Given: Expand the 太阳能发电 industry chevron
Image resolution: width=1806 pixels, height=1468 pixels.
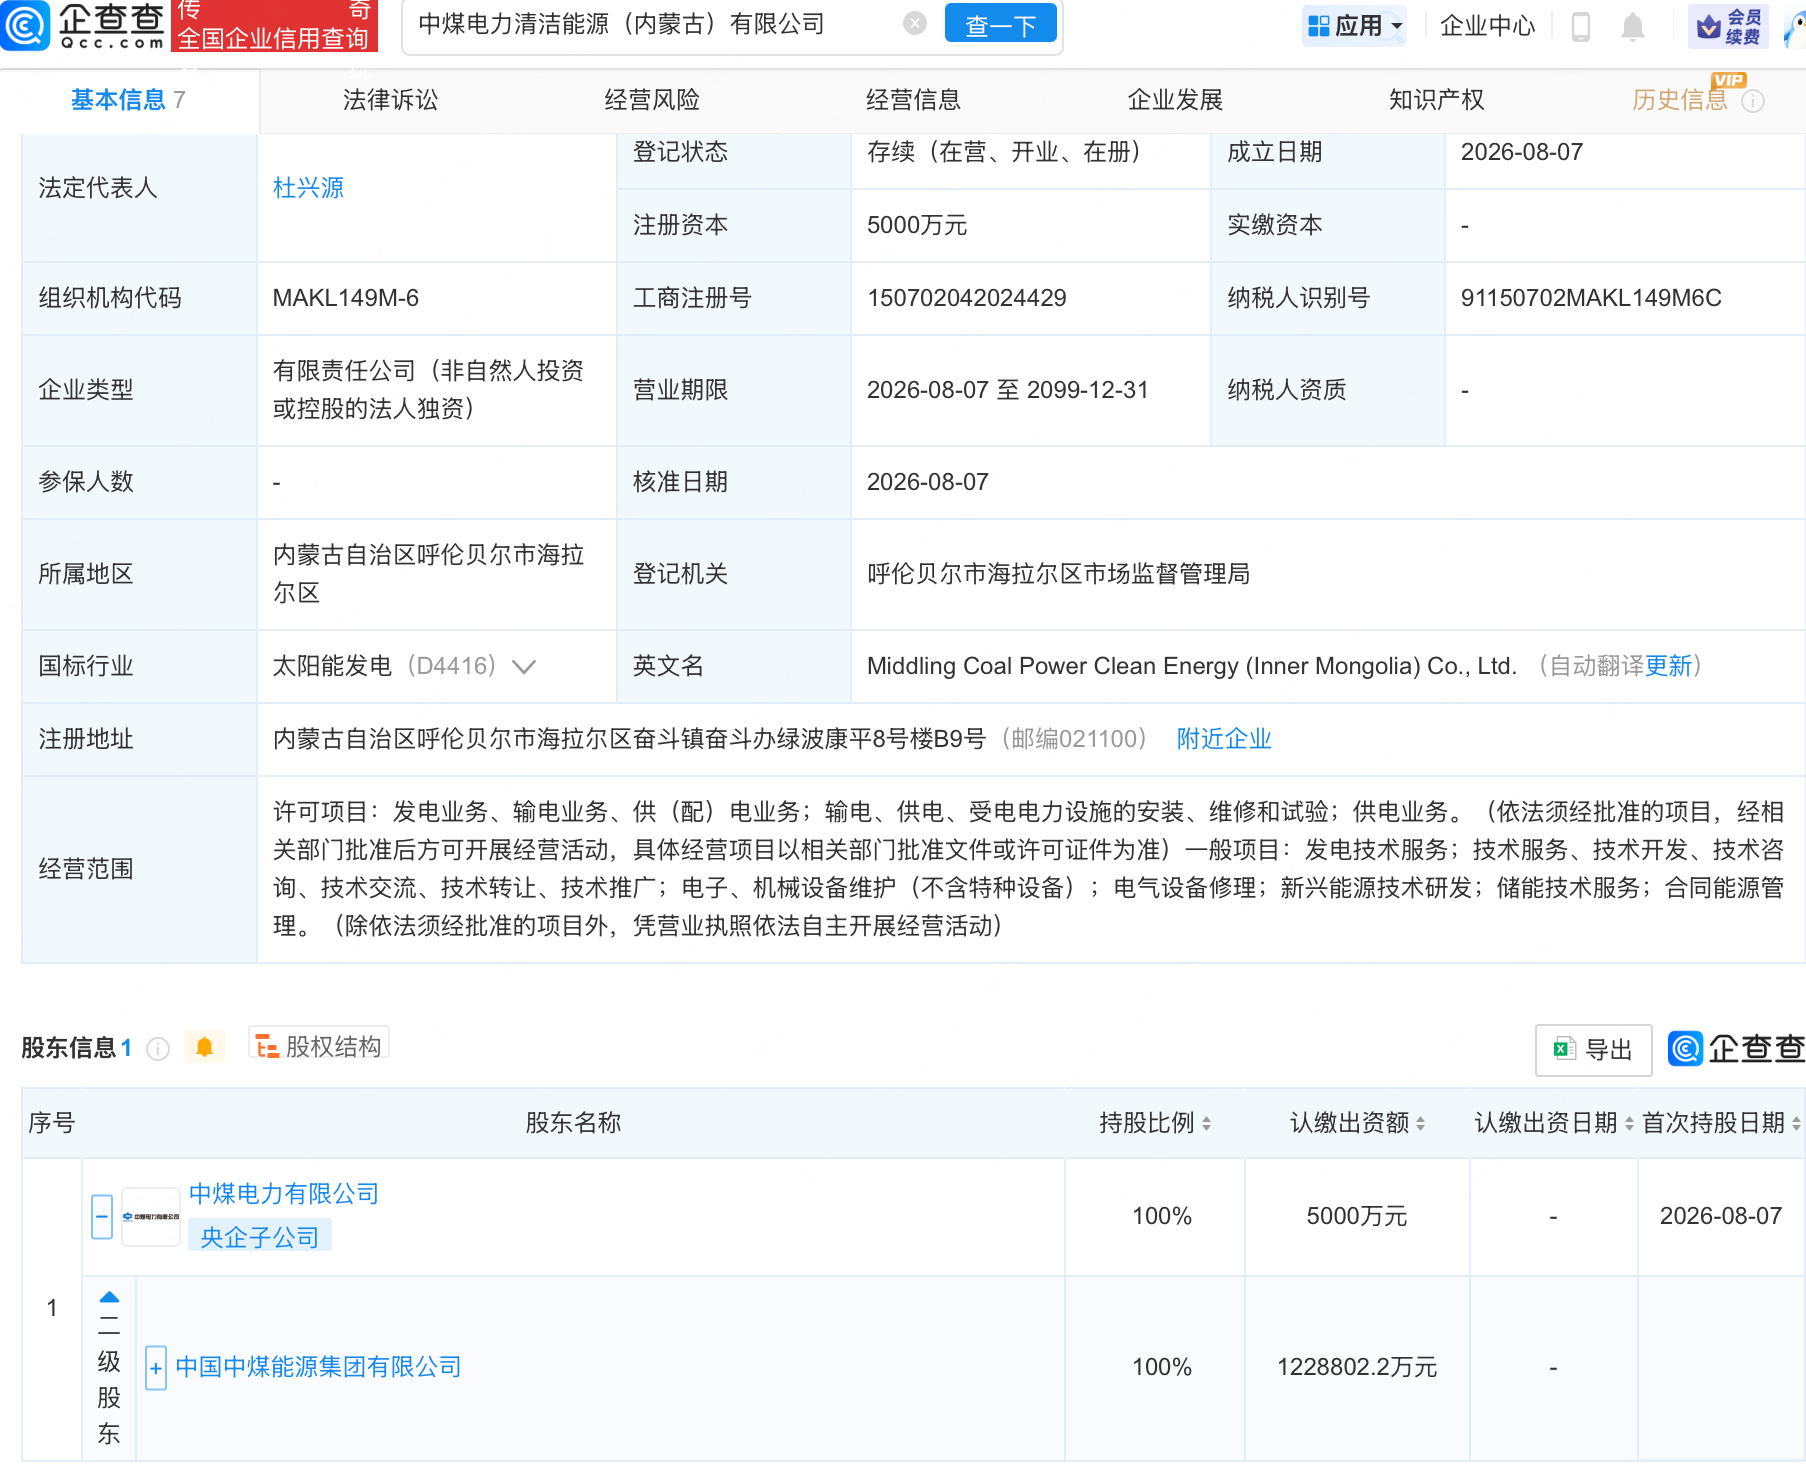Looking at the screenshot, I should click(524, 667).
